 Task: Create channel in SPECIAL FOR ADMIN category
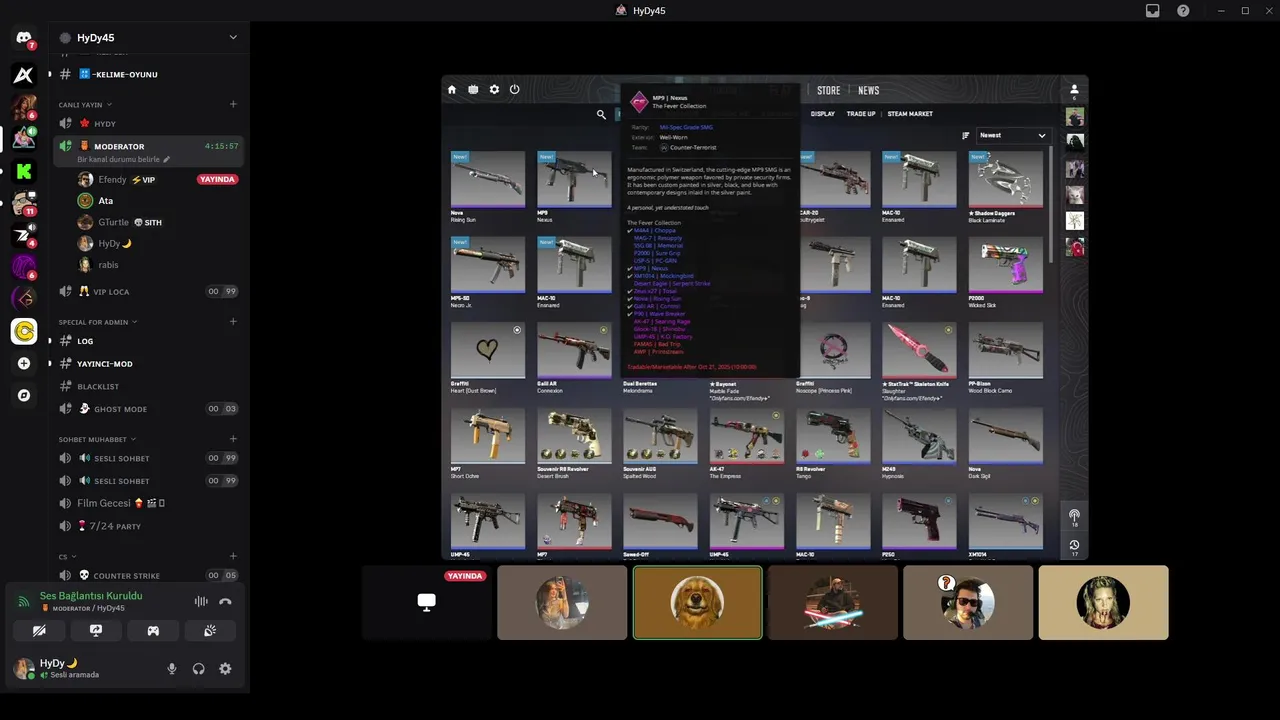pos(233,321)
